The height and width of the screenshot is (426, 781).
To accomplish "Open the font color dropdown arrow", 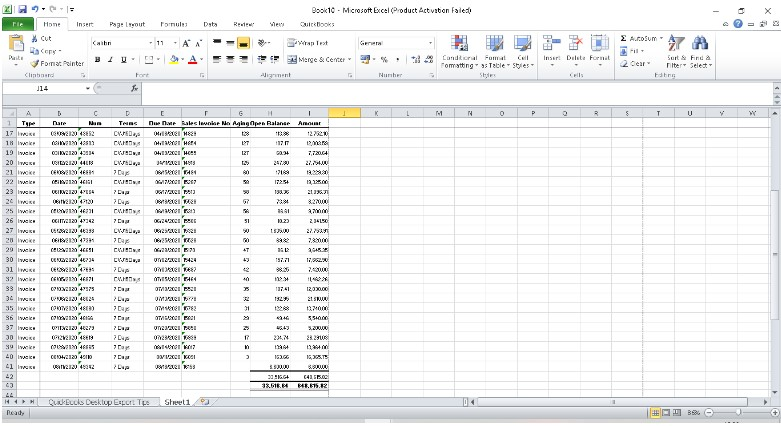I will point(201,59).
